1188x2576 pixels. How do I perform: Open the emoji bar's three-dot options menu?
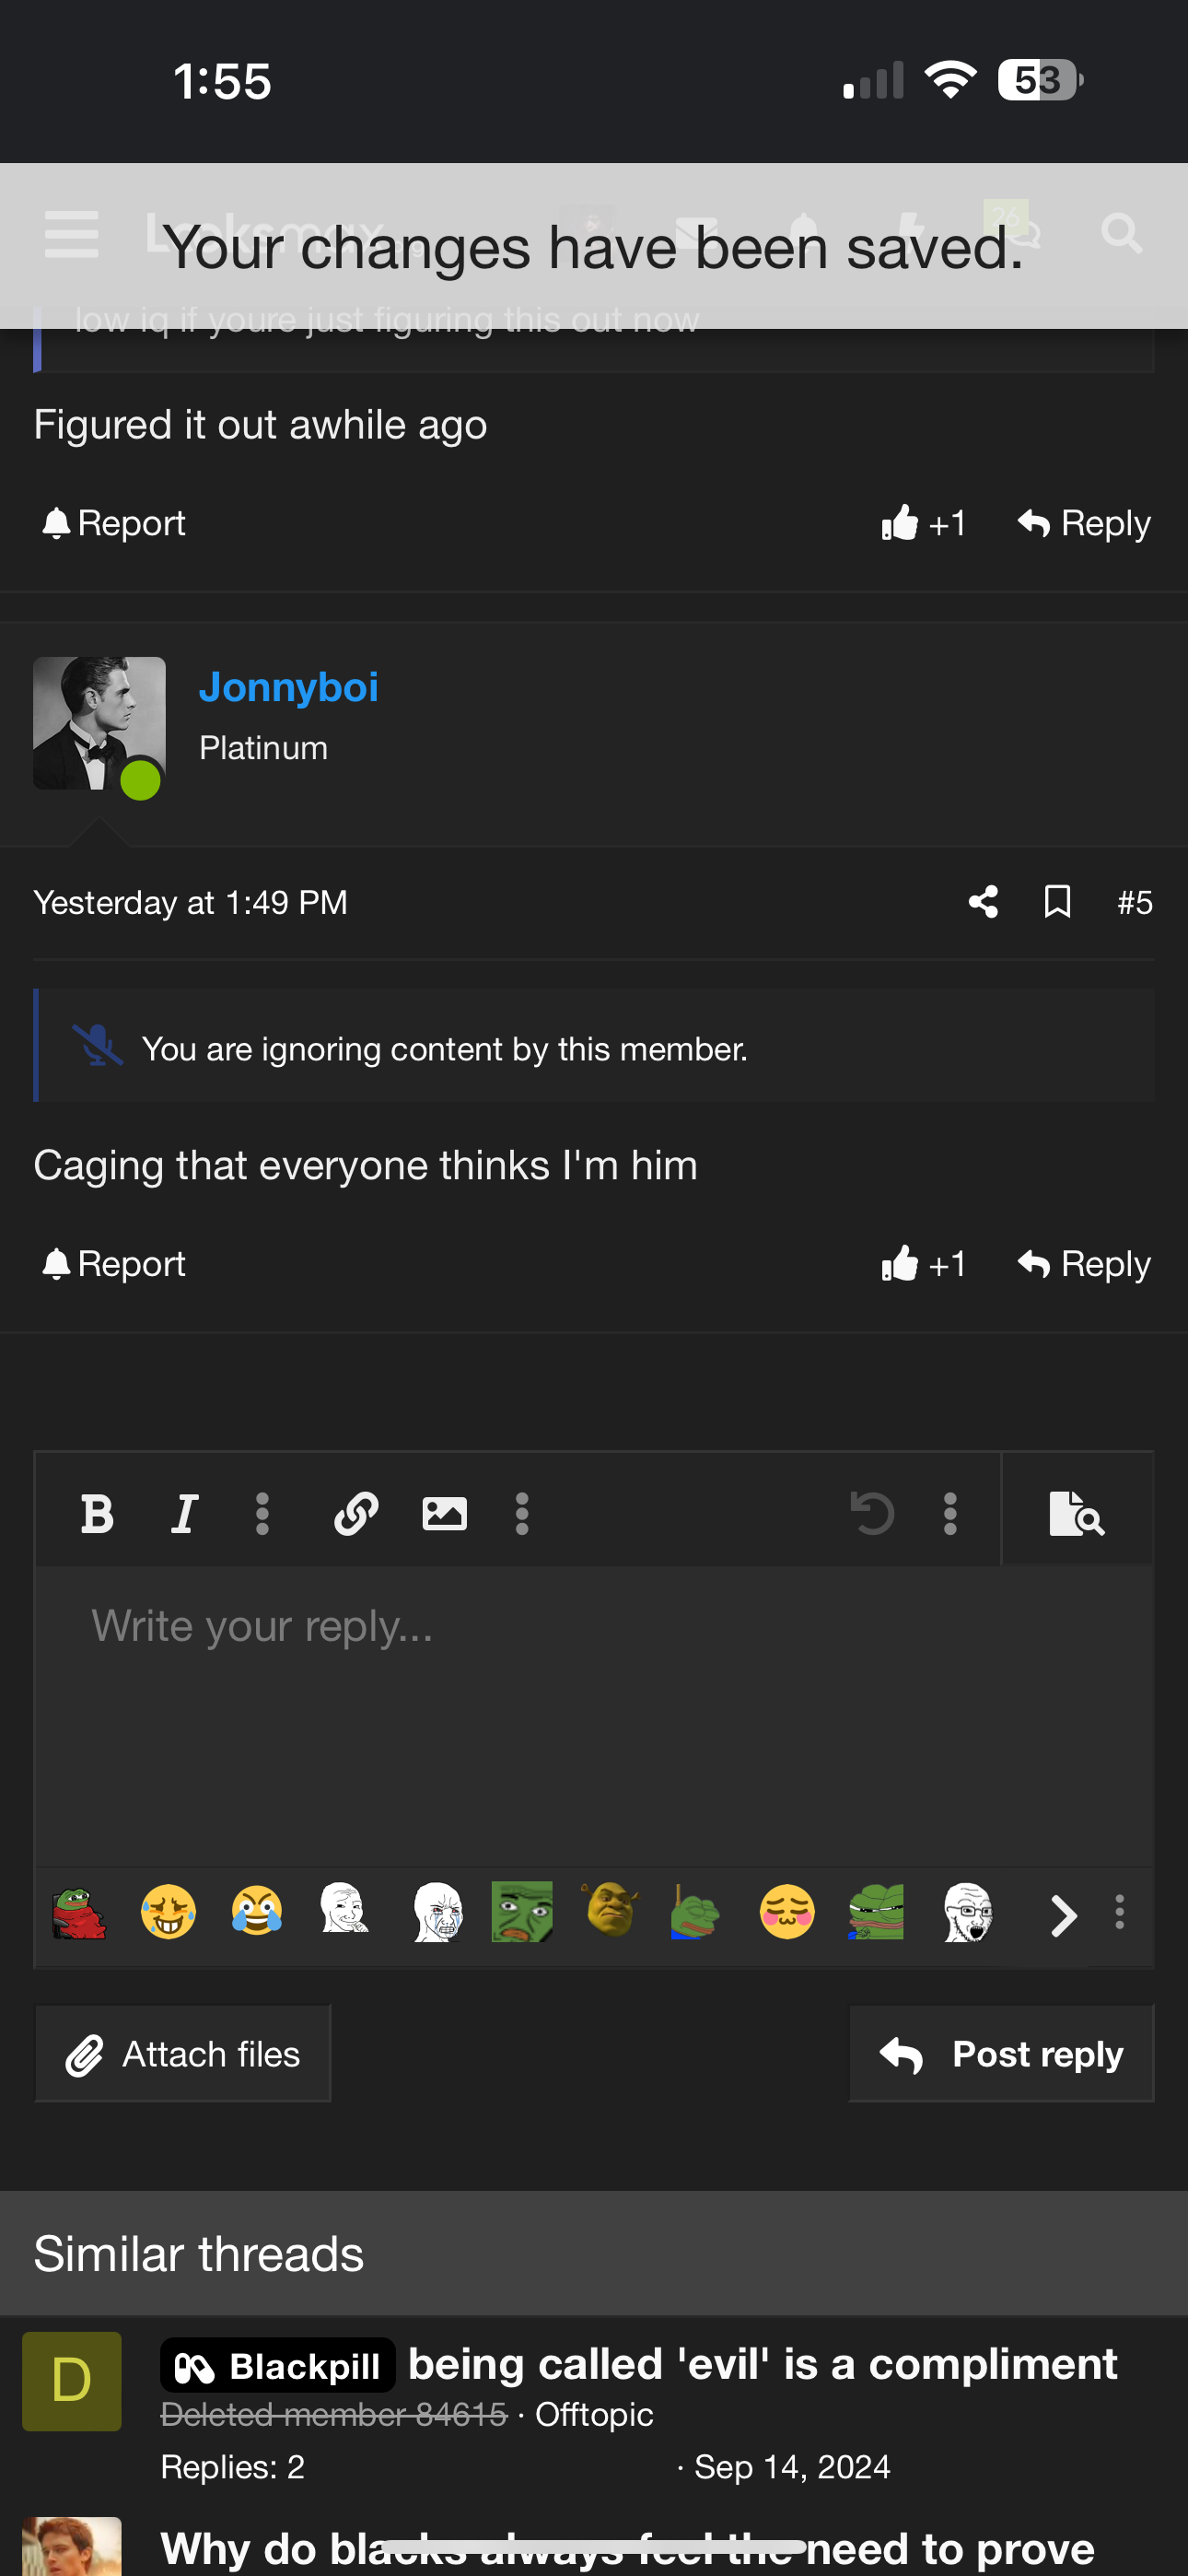pos(1119,1912)
